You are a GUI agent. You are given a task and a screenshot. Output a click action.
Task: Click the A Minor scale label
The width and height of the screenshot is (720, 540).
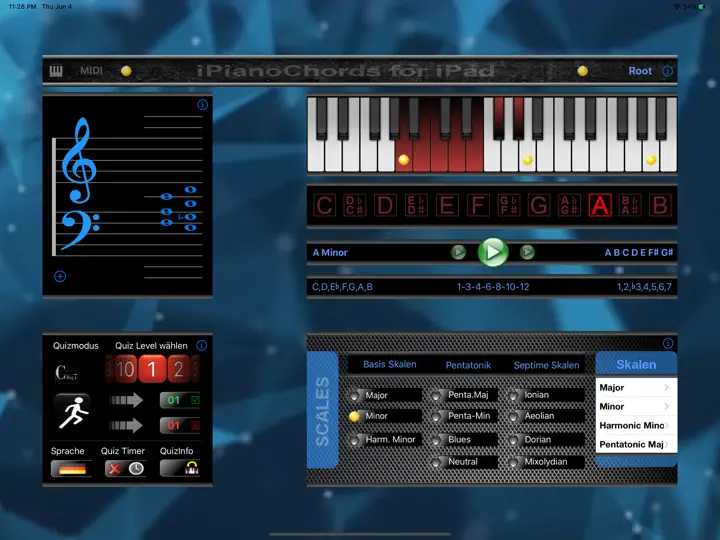point(330,252)
